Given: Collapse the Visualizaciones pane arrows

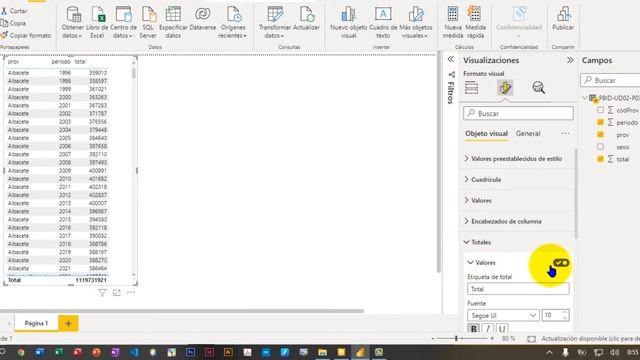Looking at the screenshot, I should coord(570,60).
